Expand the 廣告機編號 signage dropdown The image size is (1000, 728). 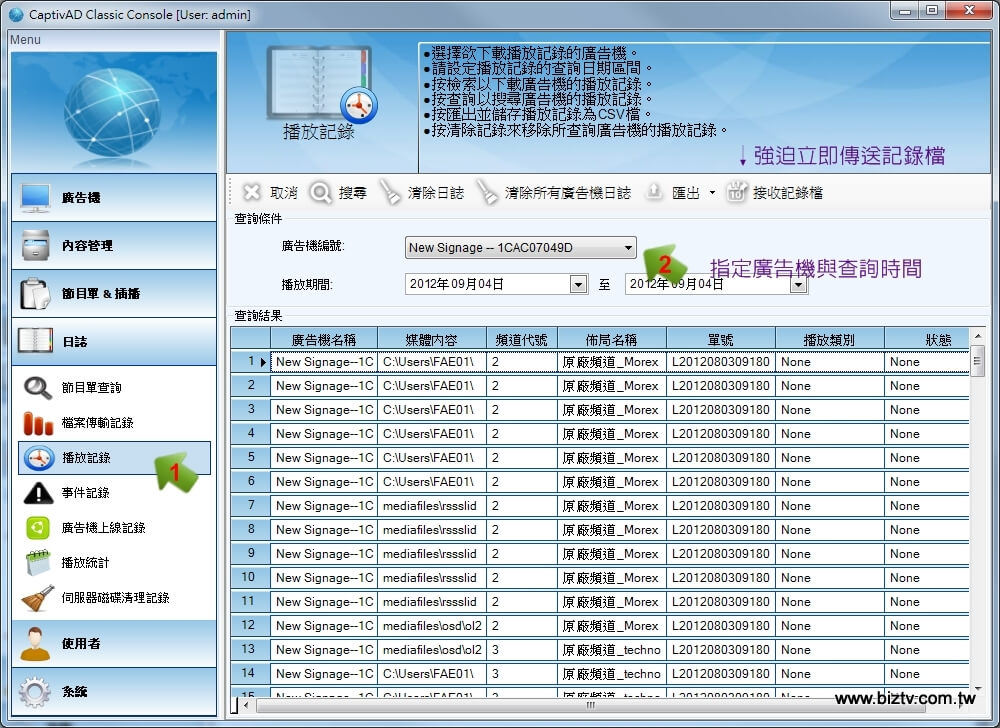click(x=628, y=247)
